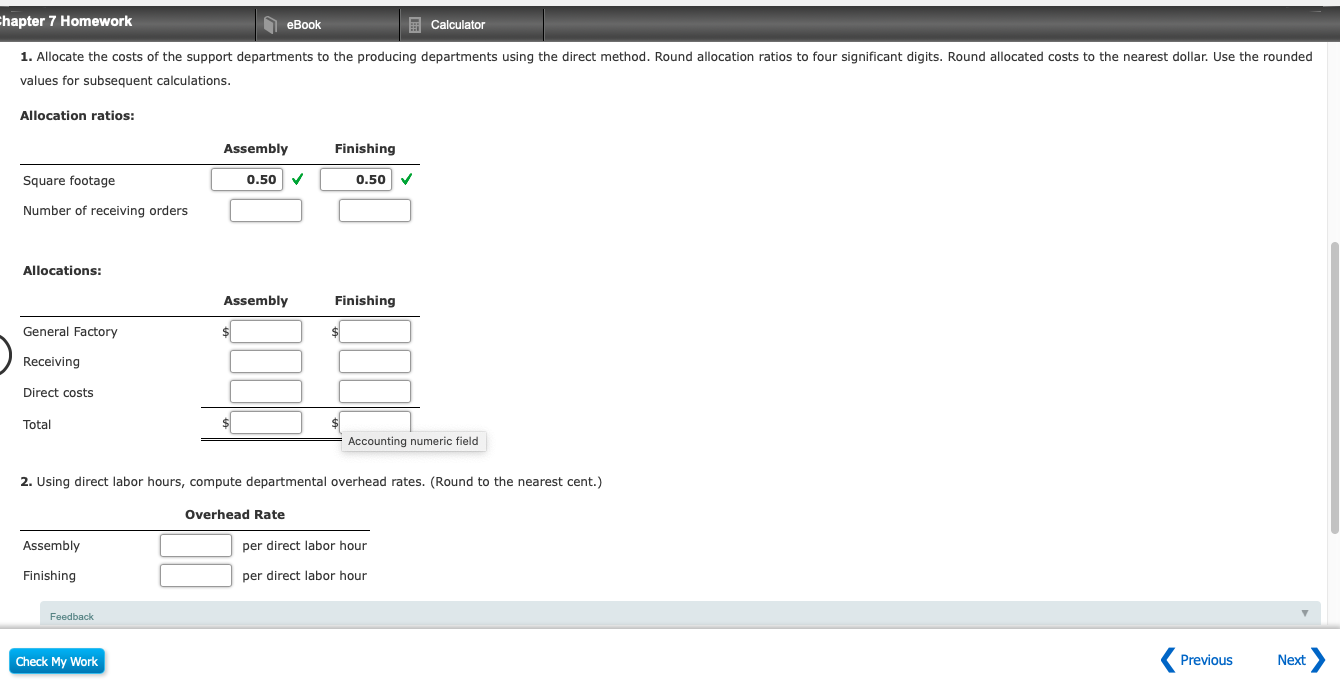The width and height of the screenshot is (1340, 683).
Task: Click General Factory Finishing allocation field
Action: tap(375, 331)
